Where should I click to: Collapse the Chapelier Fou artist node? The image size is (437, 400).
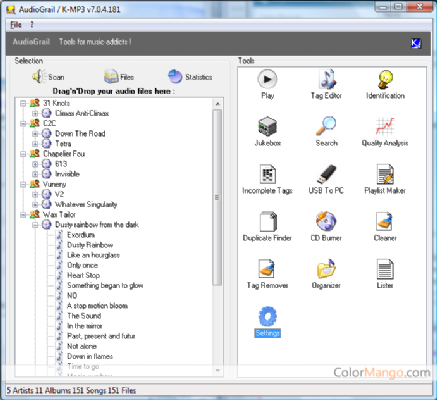point(23,154)
